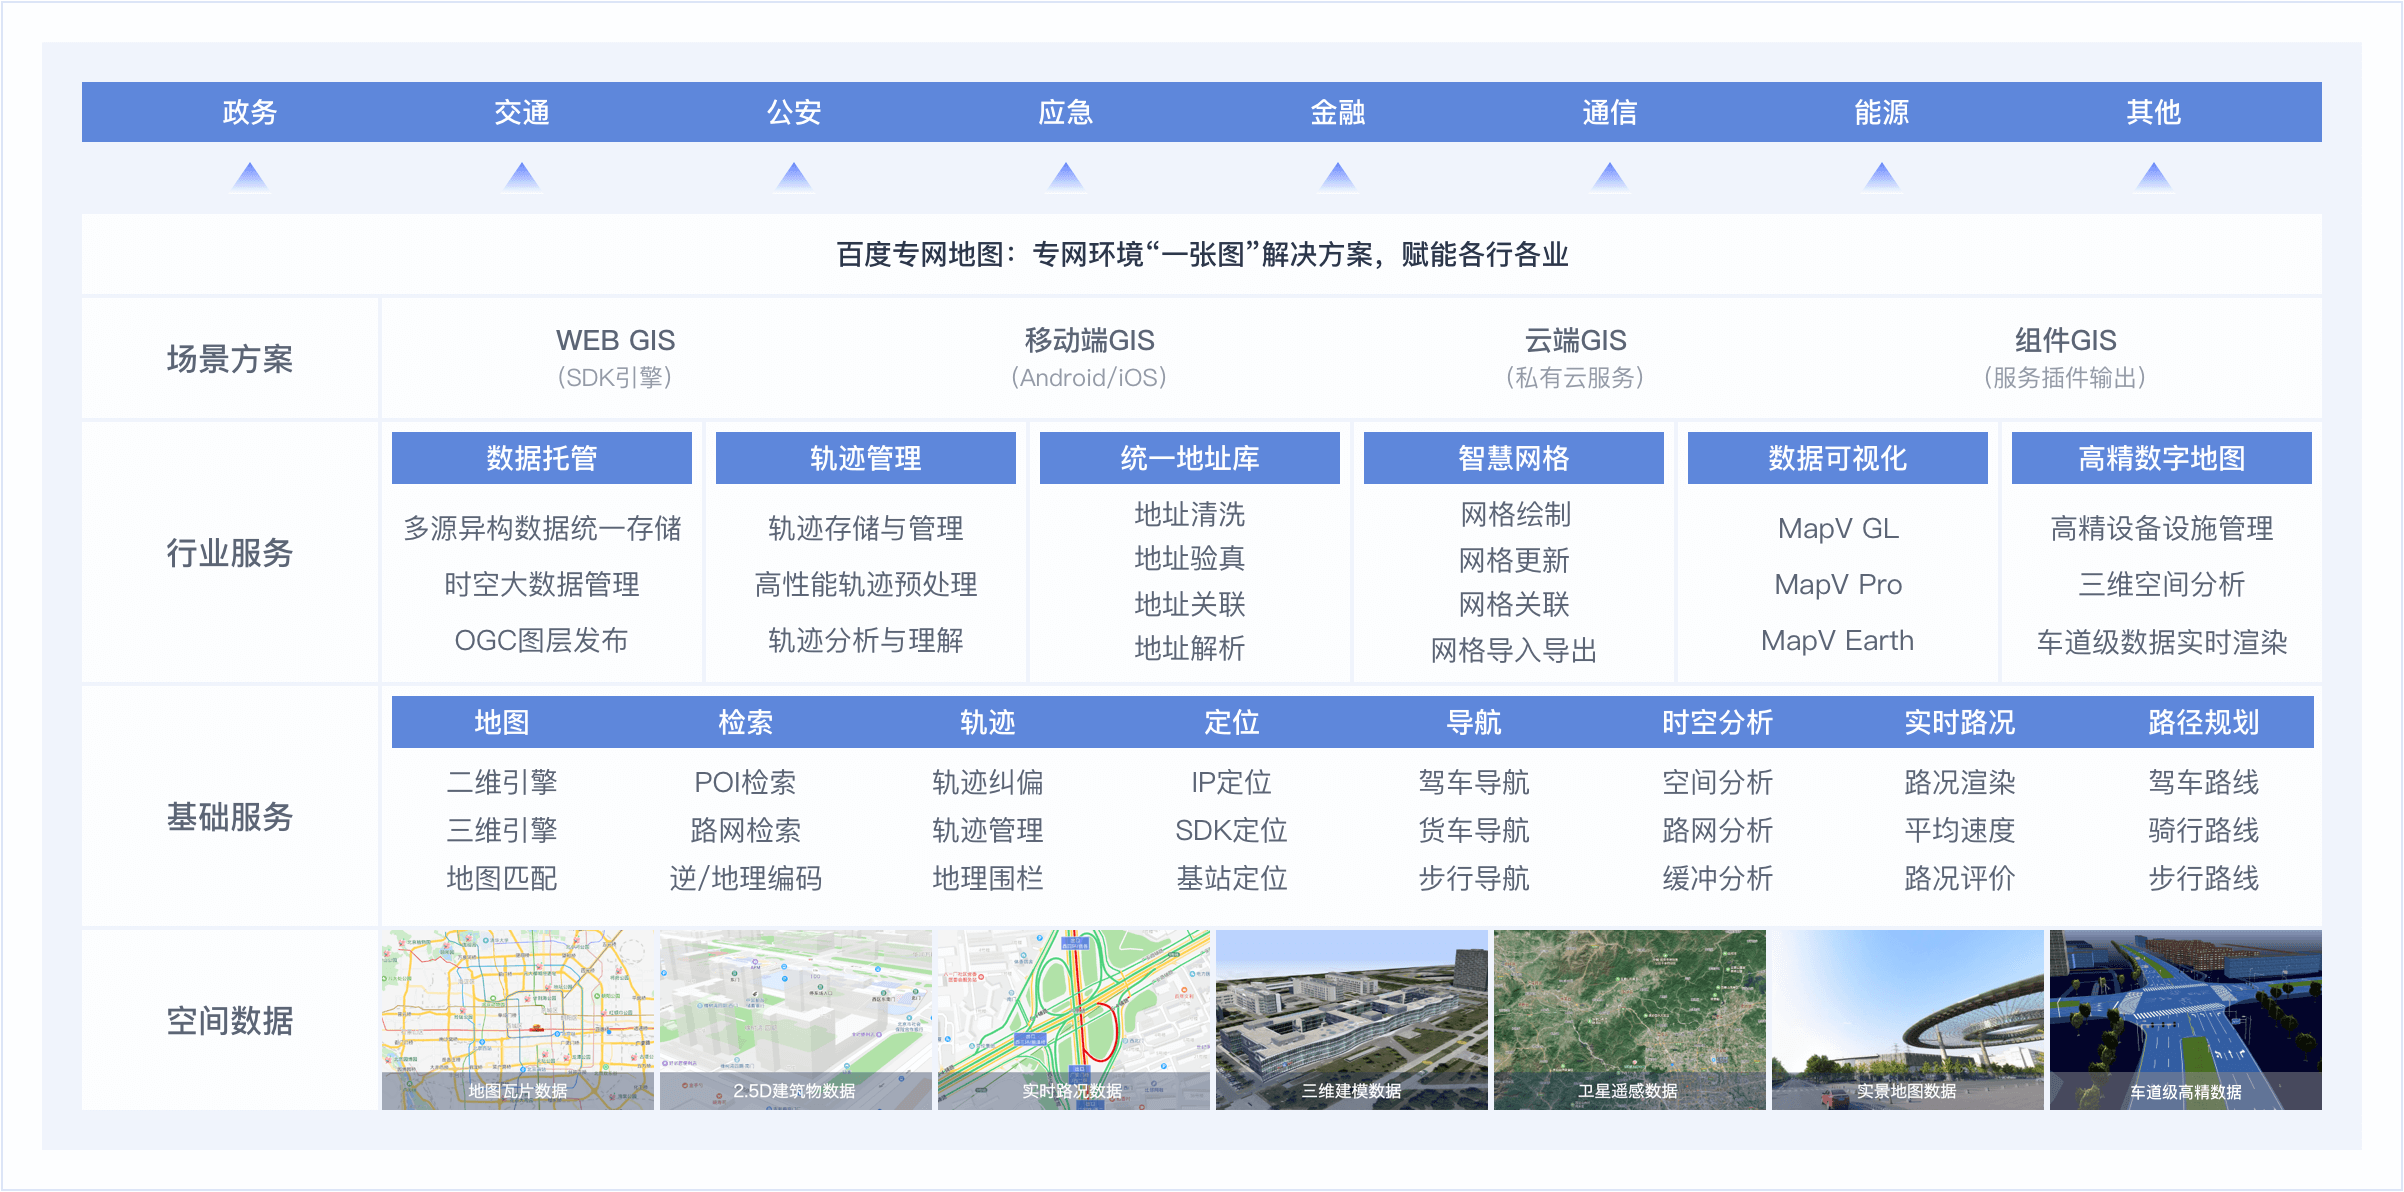Click the triangle arrow below 公安
The width and height of the screenshot is (2404, 1192).
[x=794, y=176]
